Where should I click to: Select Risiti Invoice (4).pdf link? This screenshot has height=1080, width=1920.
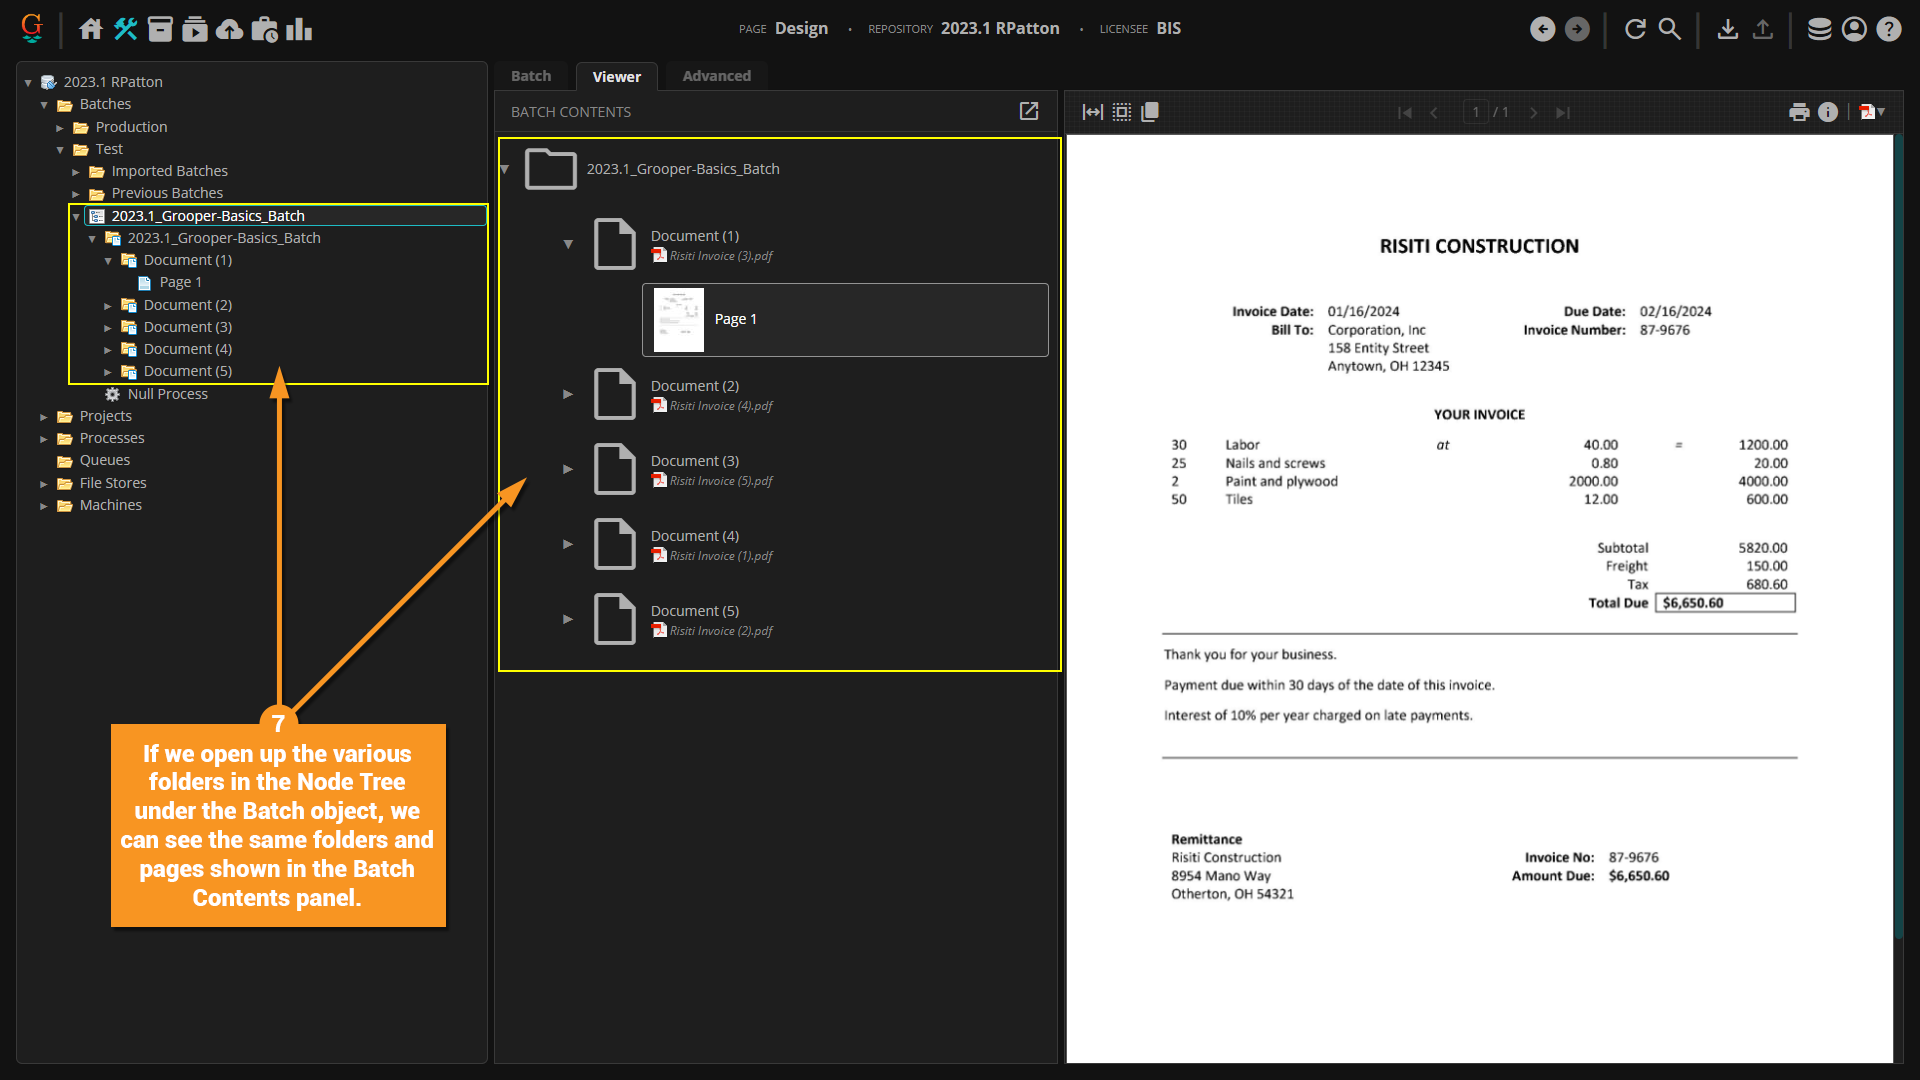[720, 406]
